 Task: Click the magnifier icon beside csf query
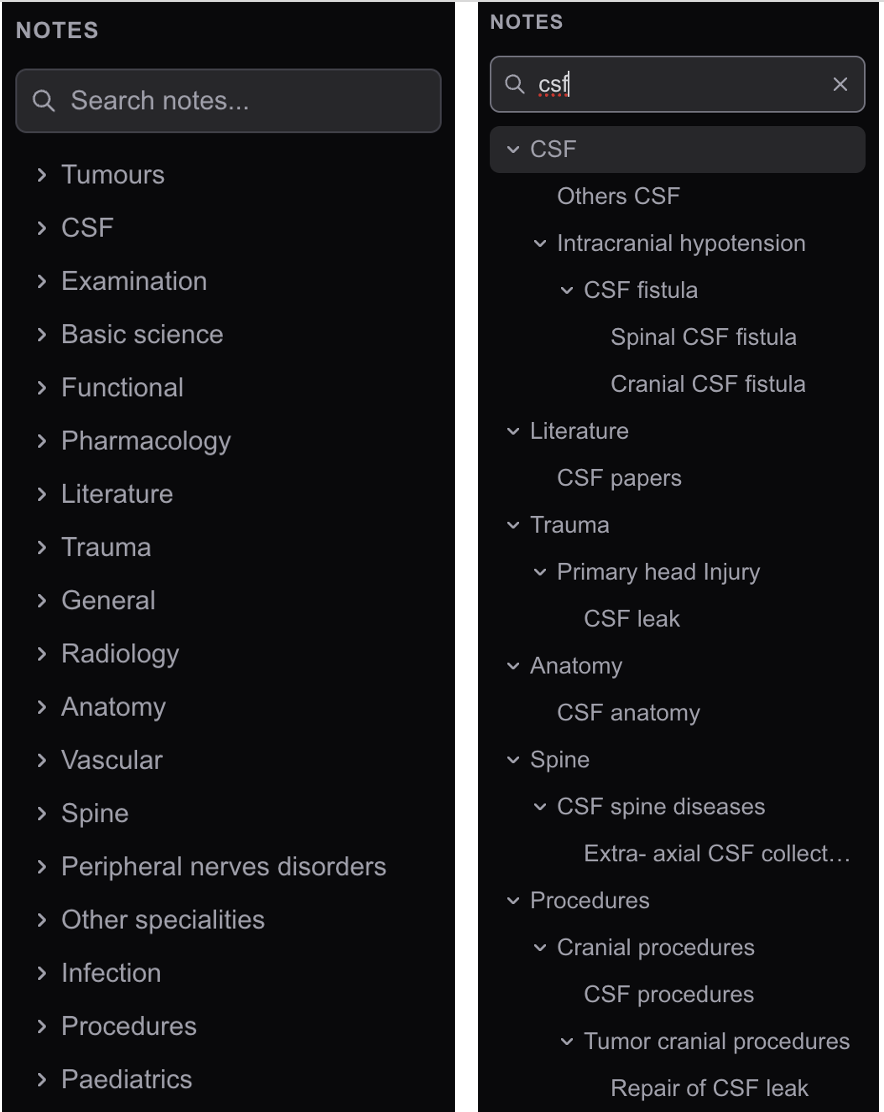click(x=515, y=84)
